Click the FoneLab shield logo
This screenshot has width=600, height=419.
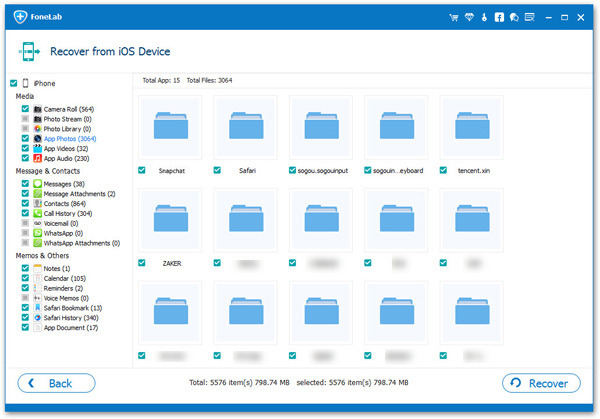tap(20, 17)
